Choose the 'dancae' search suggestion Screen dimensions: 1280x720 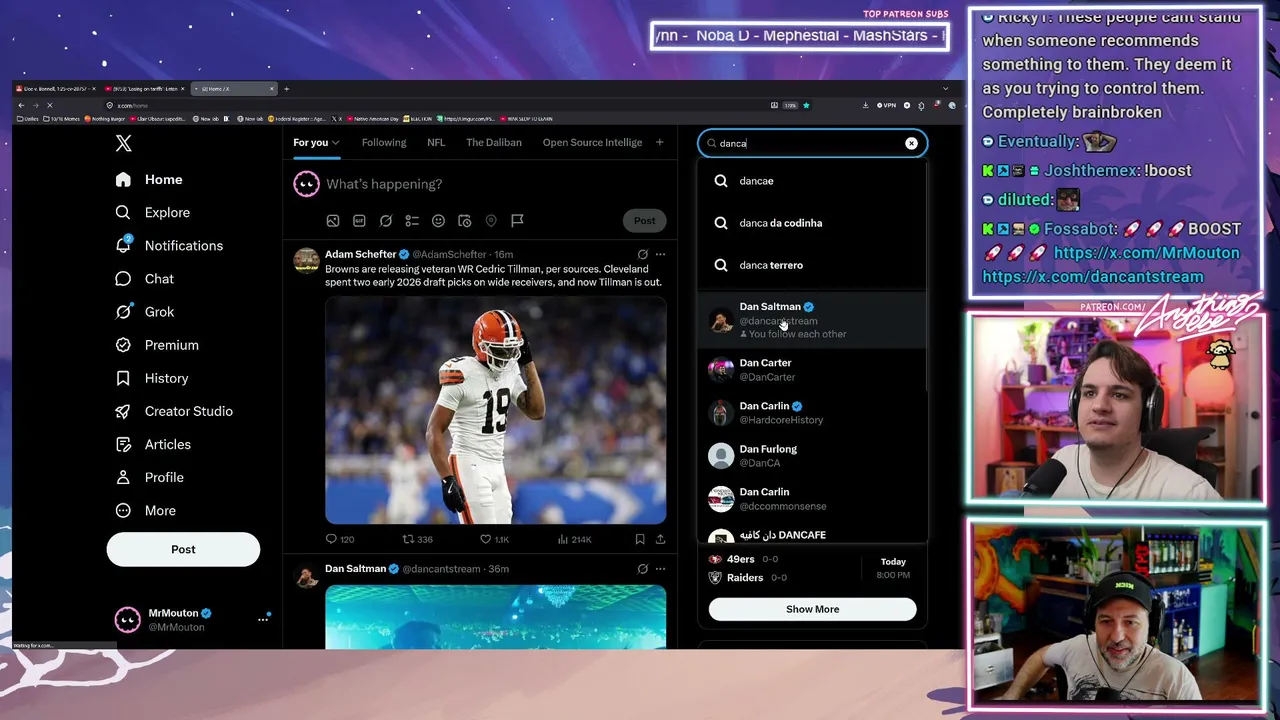812,181
